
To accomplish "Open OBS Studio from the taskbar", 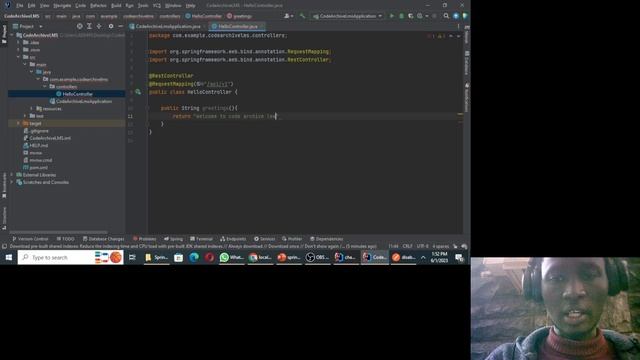I will coord(317,257).
